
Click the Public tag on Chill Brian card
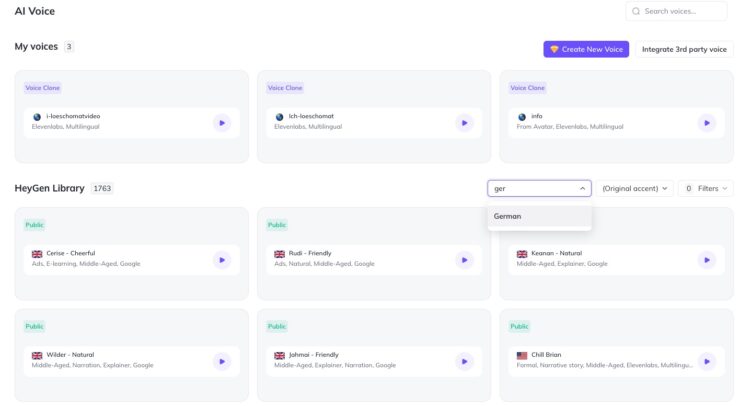click(519, 326)
